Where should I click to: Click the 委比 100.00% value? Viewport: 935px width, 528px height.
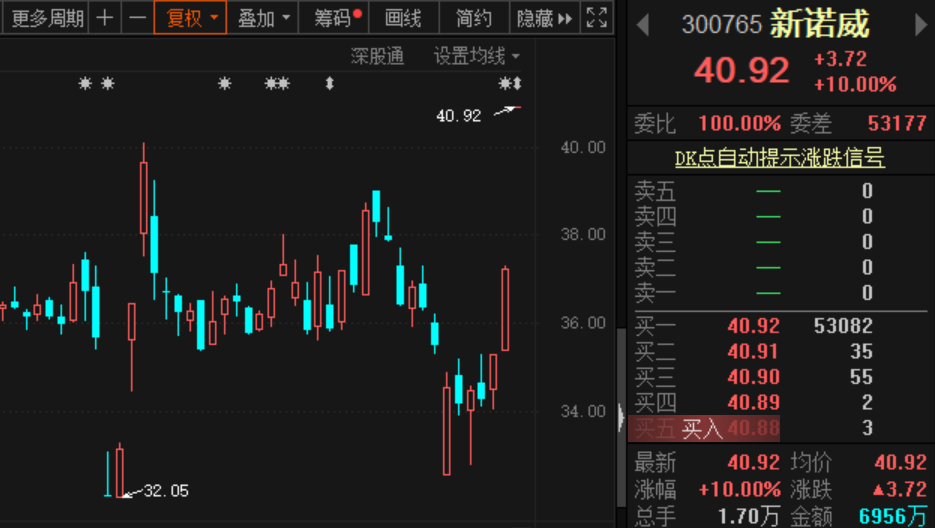coord(739,124)
